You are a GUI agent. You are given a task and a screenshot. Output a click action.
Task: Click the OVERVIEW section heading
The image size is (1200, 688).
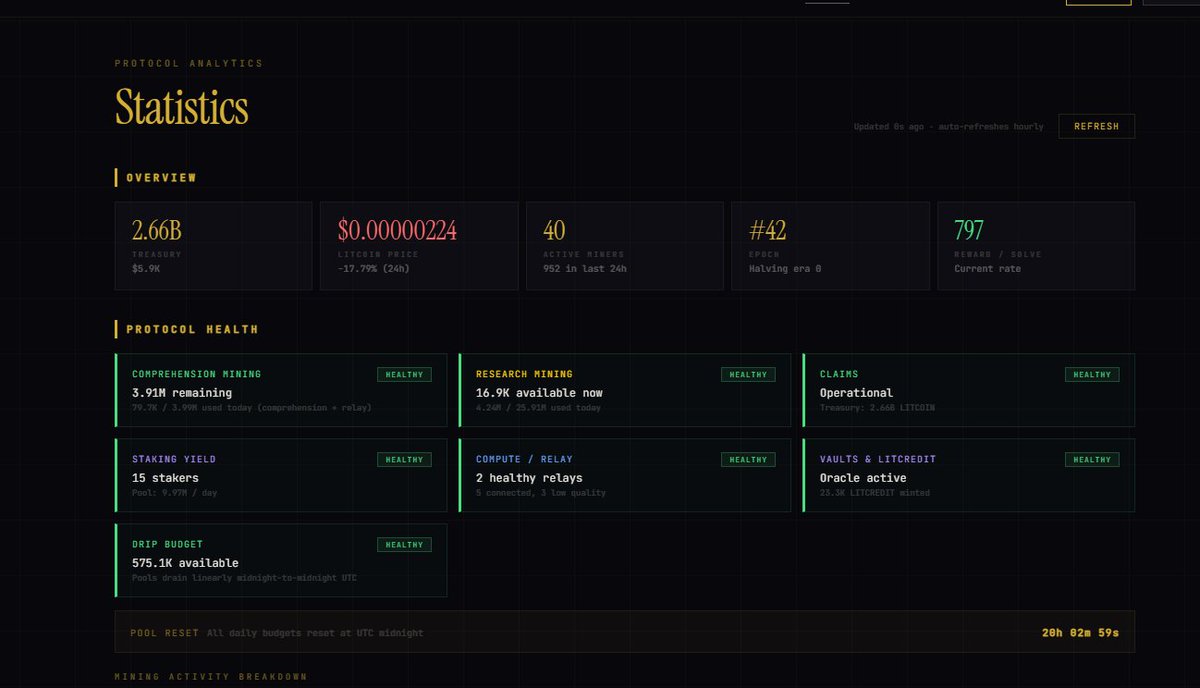pyautogui.click(x=161, y=178)
